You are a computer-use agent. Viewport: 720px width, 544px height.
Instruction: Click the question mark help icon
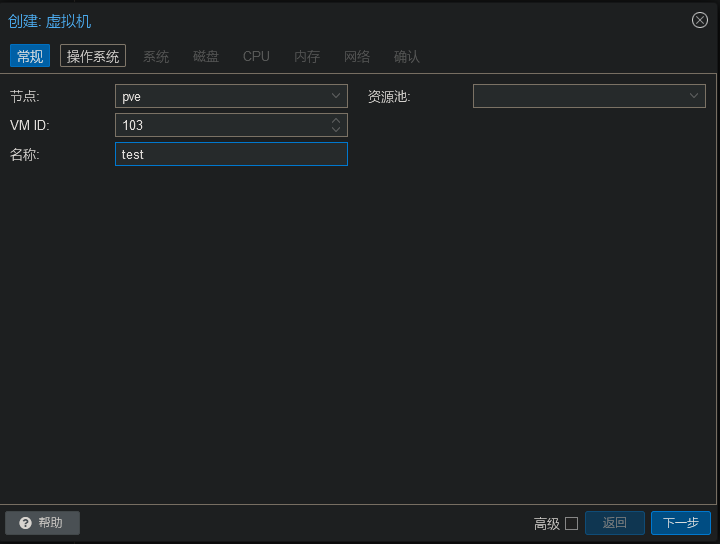click(x=26, y=523)
